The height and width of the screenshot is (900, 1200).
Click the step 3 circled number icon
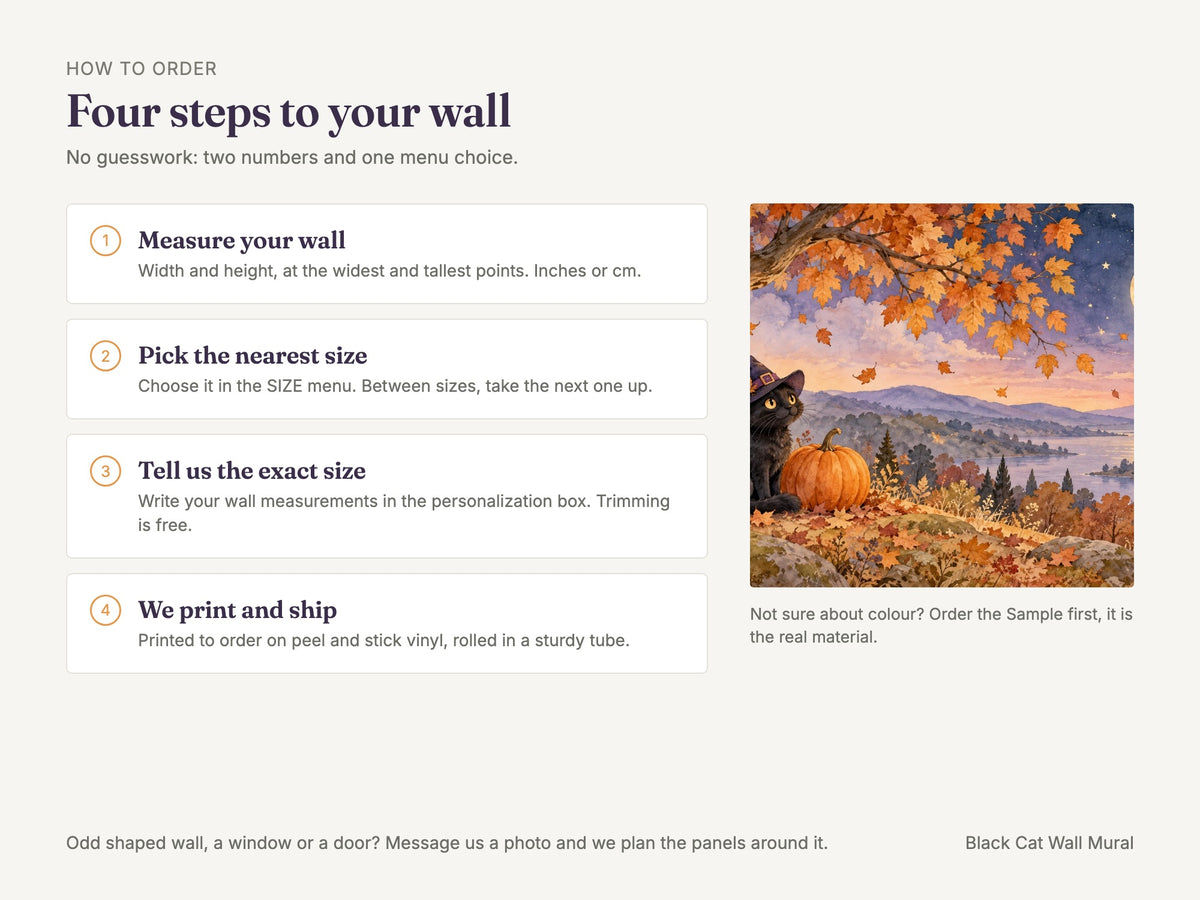(105, 471)
